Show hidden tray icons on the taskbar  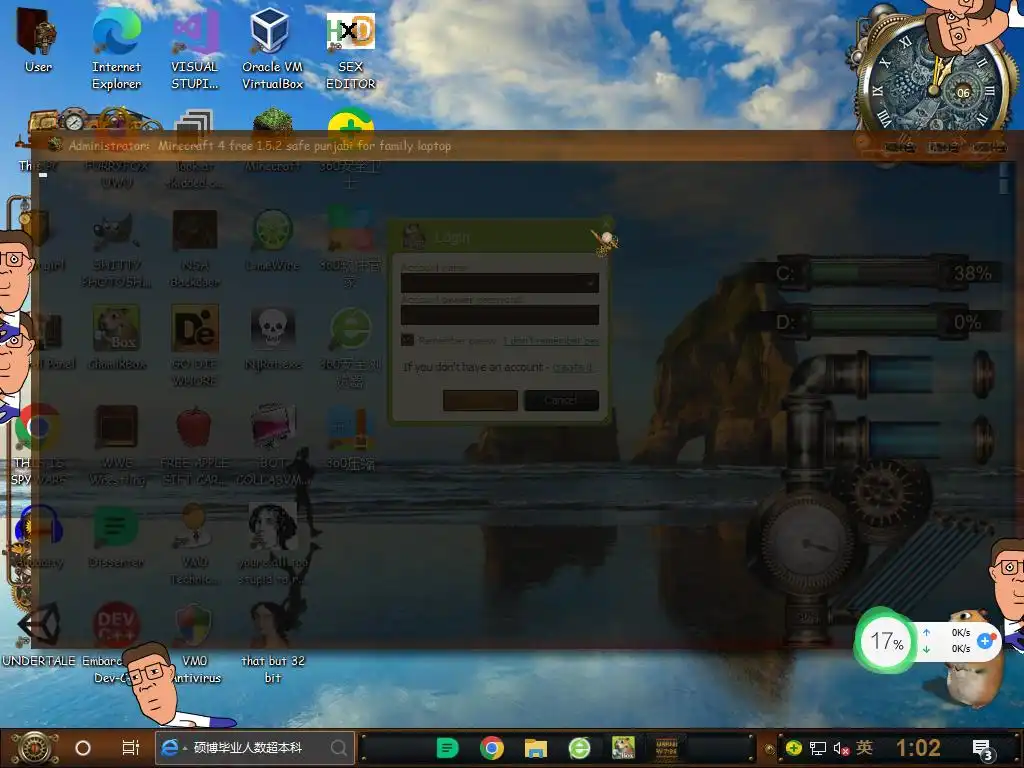pyautogui.click(x=770, y=748)
